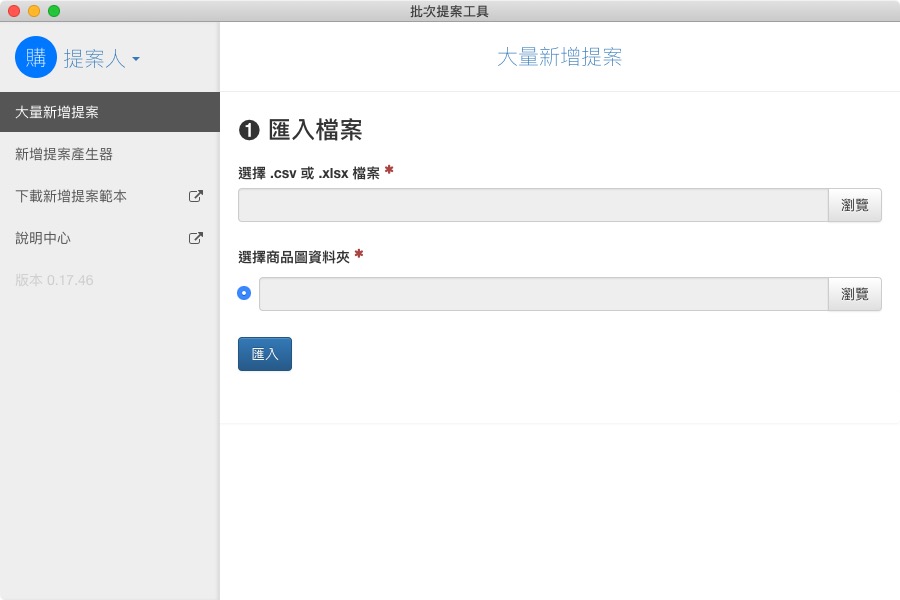Open 新增提案產生器 from the sidebar

[x=110, y=154]
